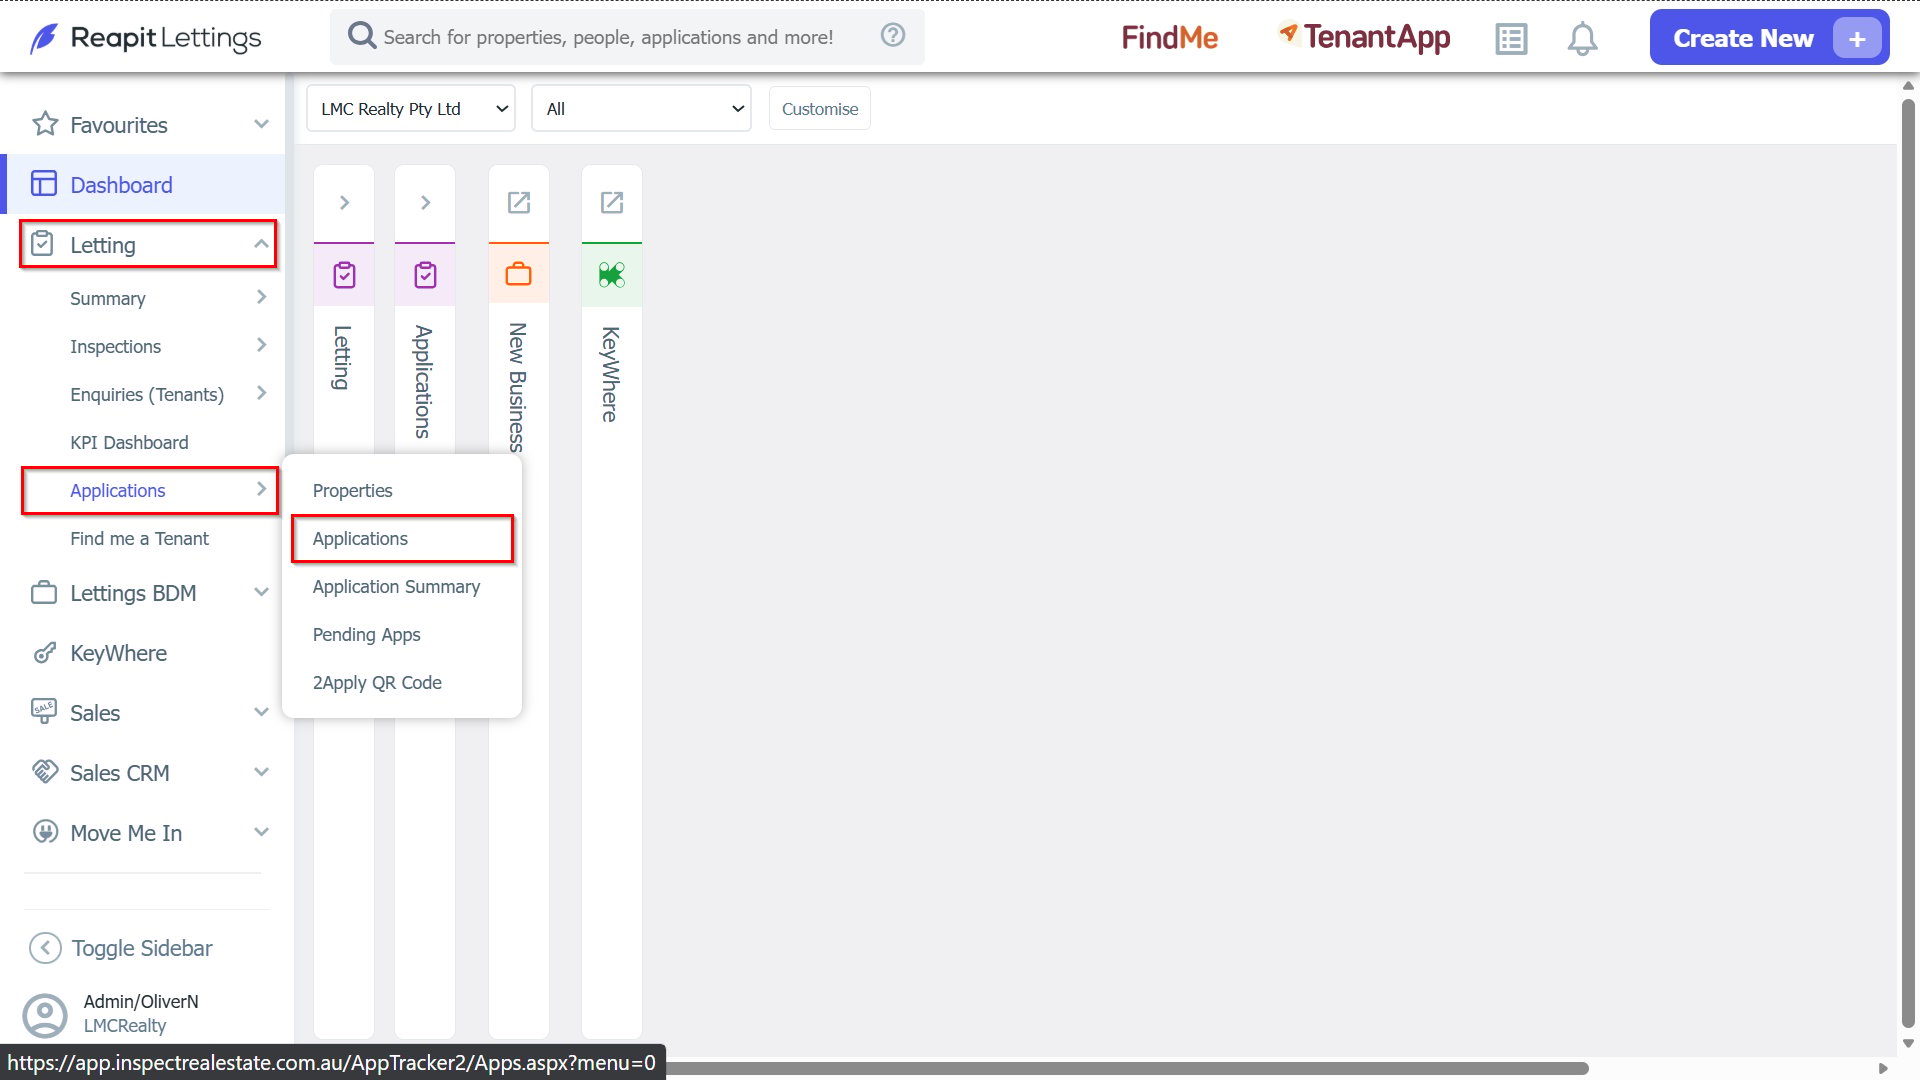The image size is (1920, 1080).
Task: Click the Customise button
Action: pos(820,108)
